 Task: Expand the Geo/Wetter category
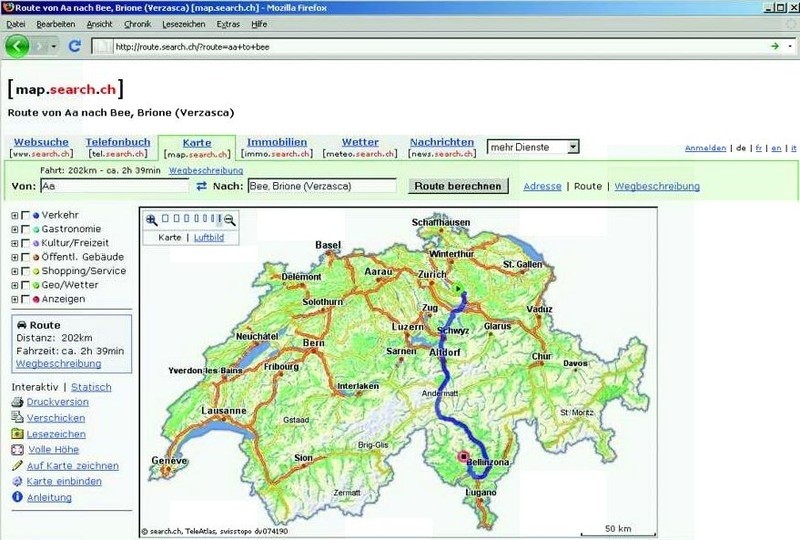(x=15, y=285)
